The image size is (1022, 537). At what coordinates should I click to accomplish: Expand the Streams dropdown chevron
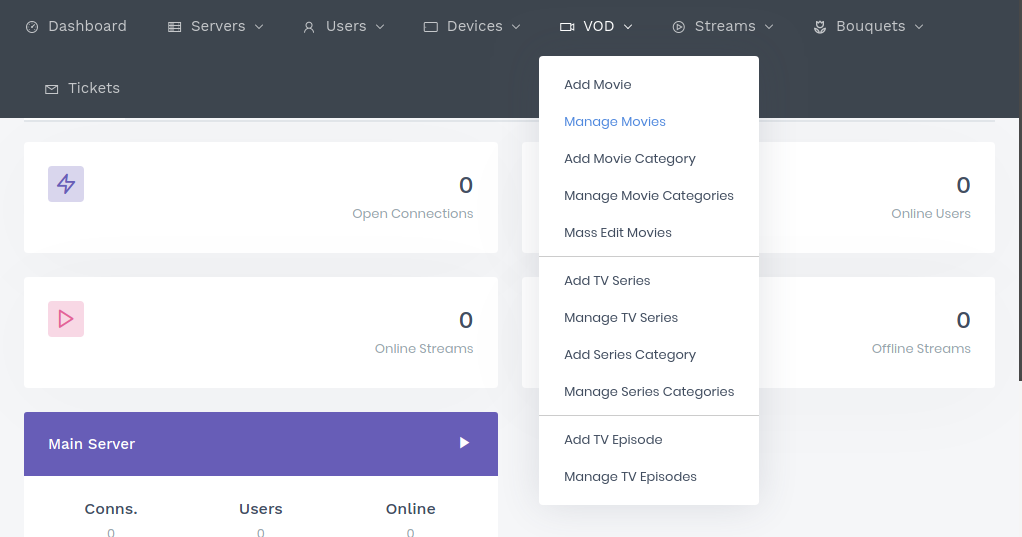coord(768,27)
